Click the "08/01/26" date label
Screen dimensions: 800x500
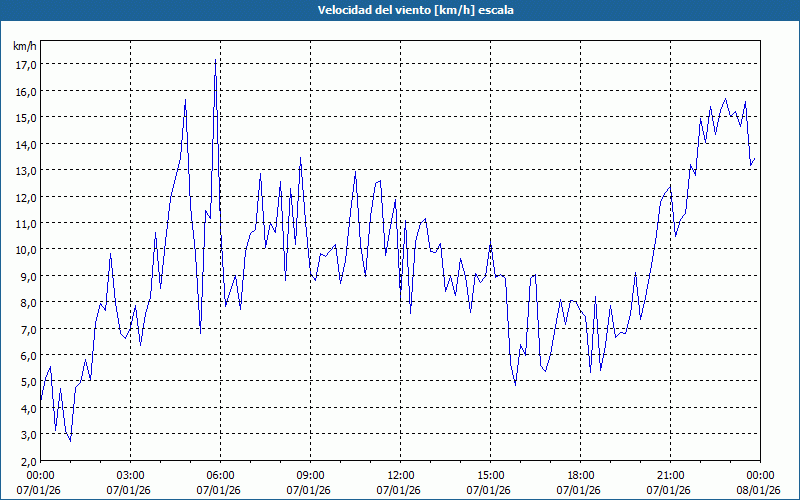(x=759, y=490)
